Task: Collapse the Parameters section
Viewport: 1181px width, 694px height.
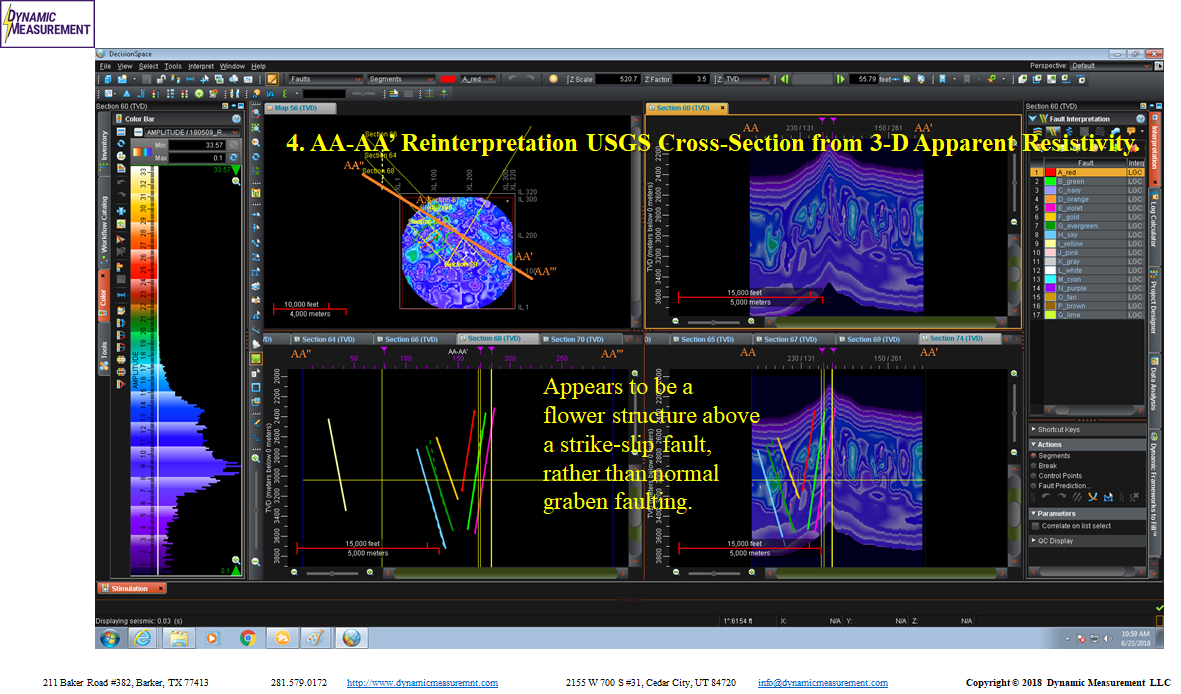Action: [x=1087, y=514]
